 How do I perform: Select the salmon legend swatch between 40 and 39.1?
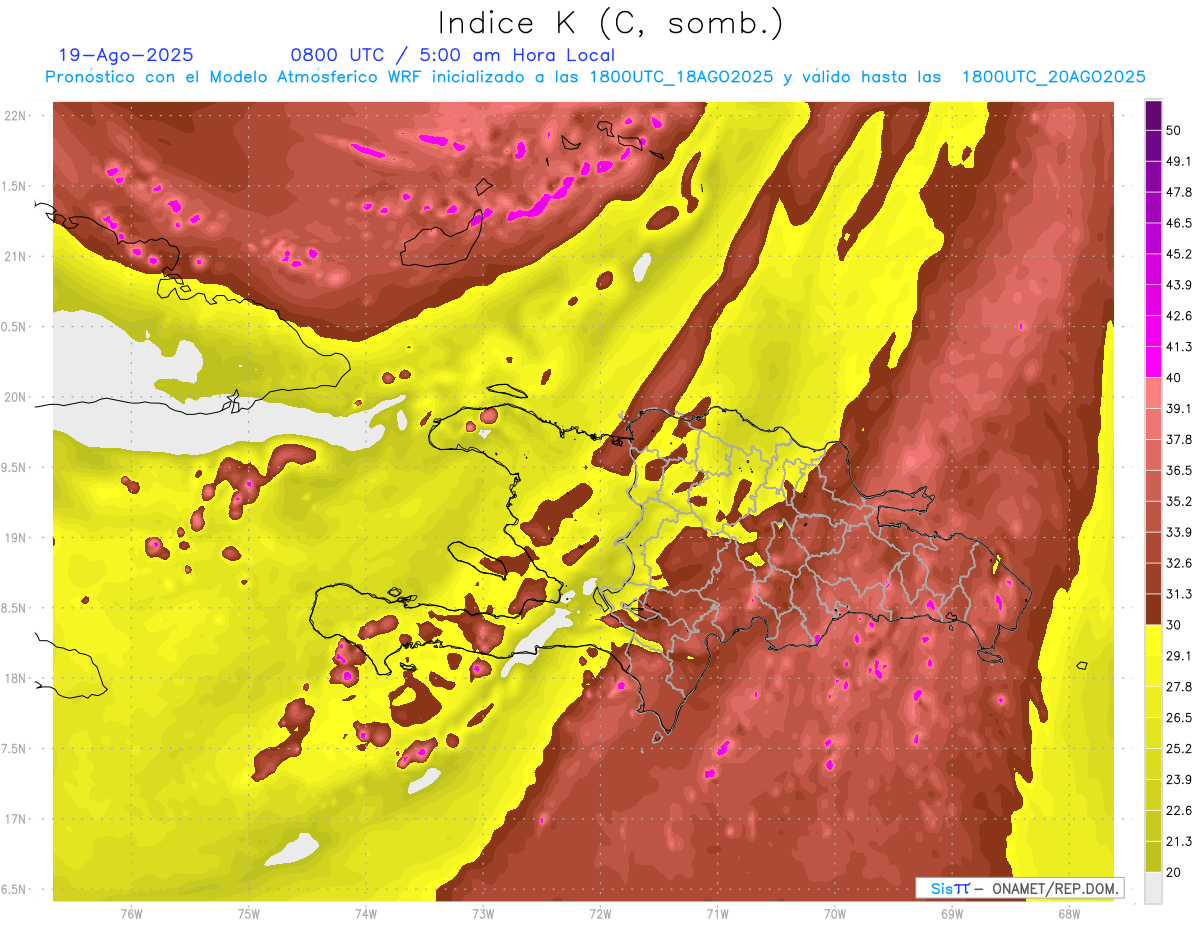pos(1153,394)
